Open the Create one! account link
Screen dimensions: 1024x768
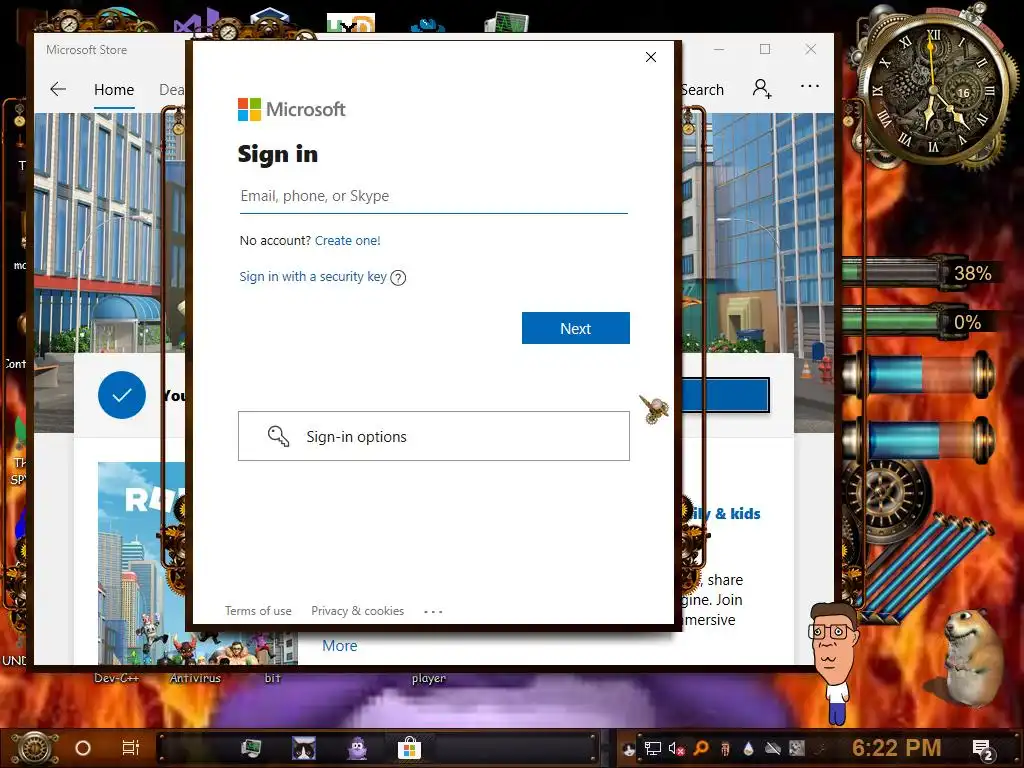click(347, 240)
